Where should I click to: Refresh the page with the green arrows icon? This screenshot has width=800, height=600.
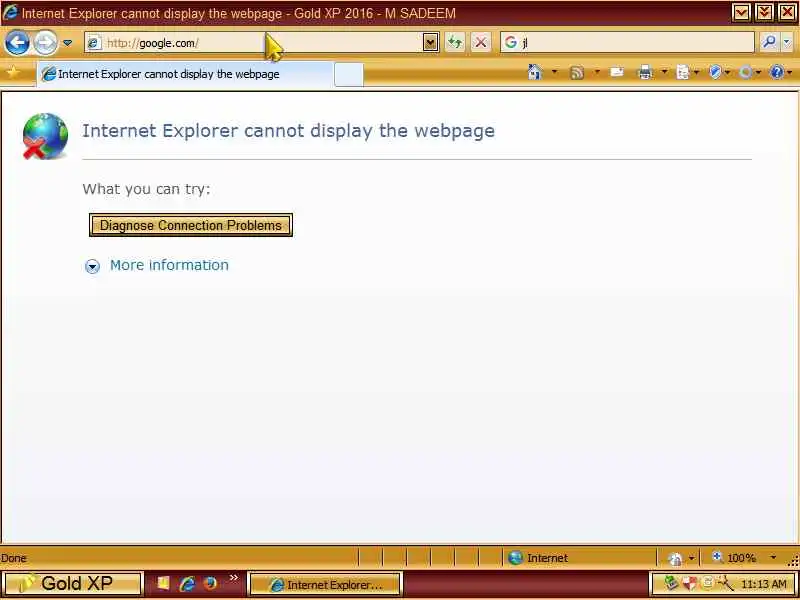[x=455, y=43]
